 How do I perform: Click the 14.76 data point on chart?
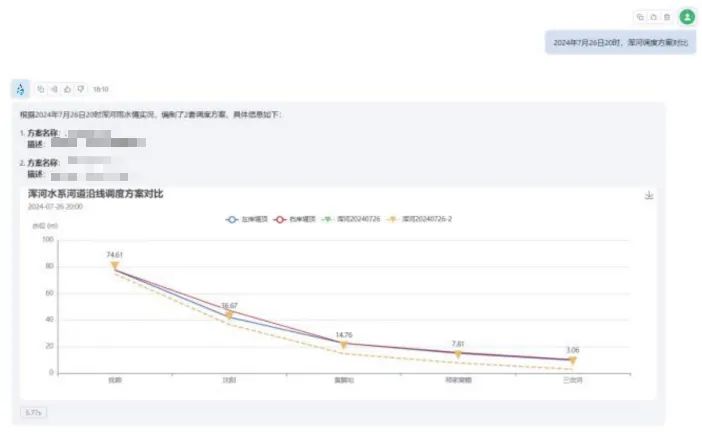tap(343, 344)
